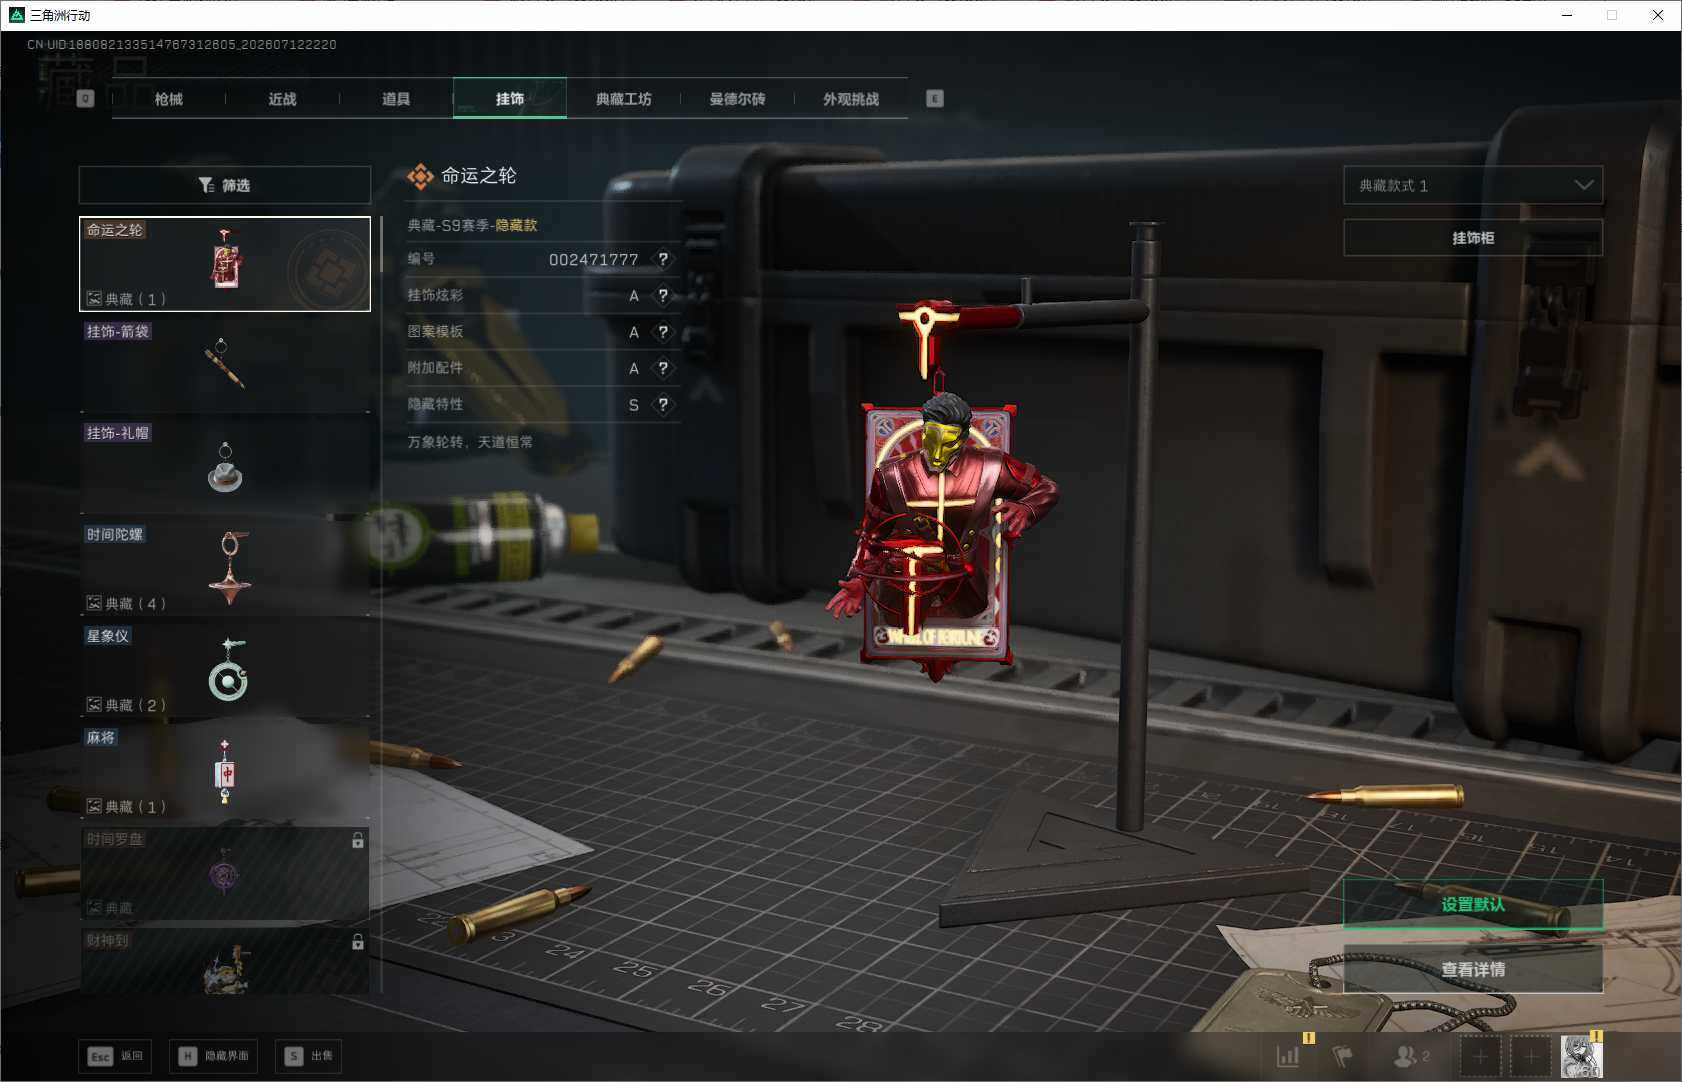
Task: Click the 万象轮转，天道恒常 description
Action: [x=470, y=442]
